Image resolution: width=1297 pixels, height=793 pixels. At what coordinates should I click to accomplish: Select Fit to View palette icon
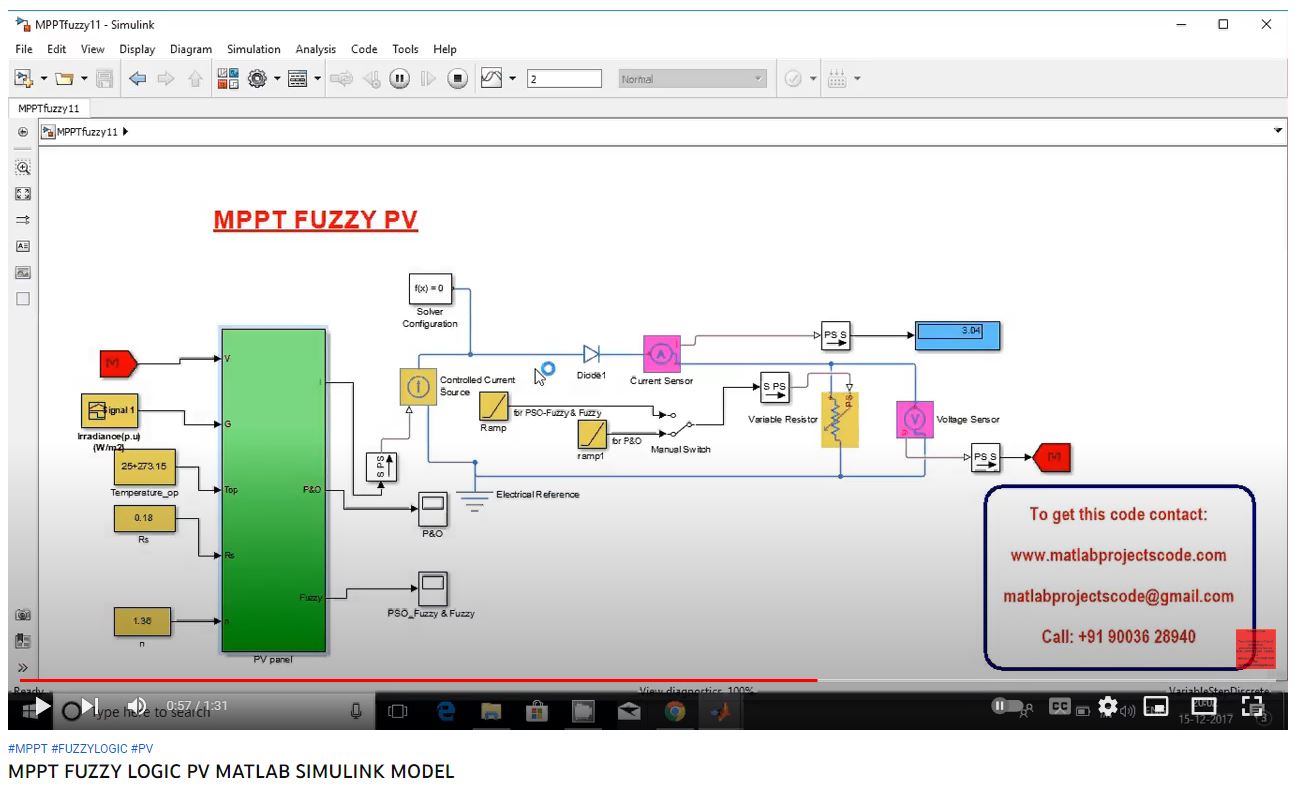[x=23, y=194]
